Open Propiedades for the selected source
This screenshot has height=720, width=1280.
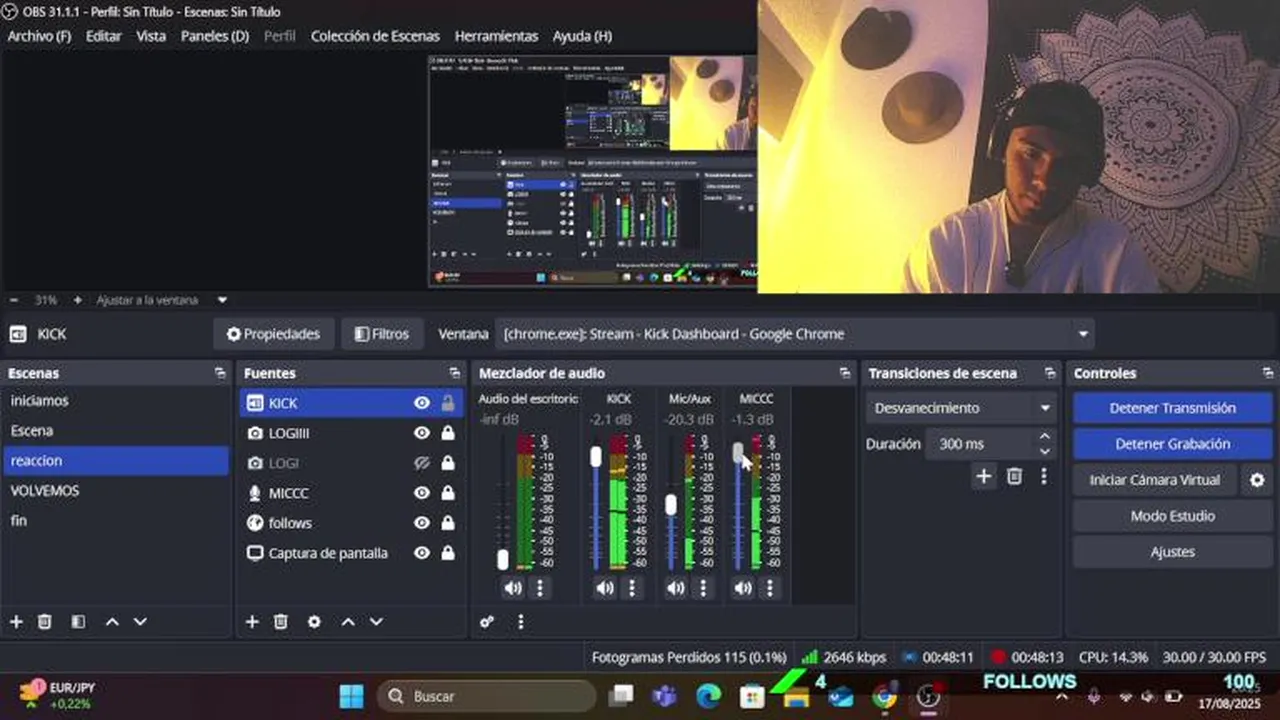tap(273, 334)
